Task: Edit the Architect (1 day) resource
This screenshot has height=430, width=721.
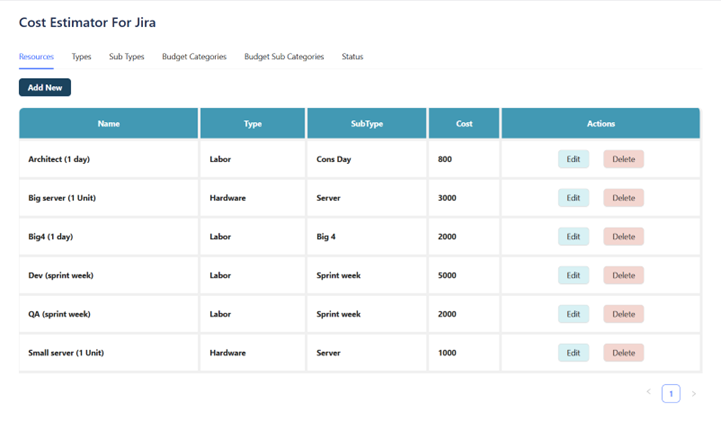Action: coord(573,159)
